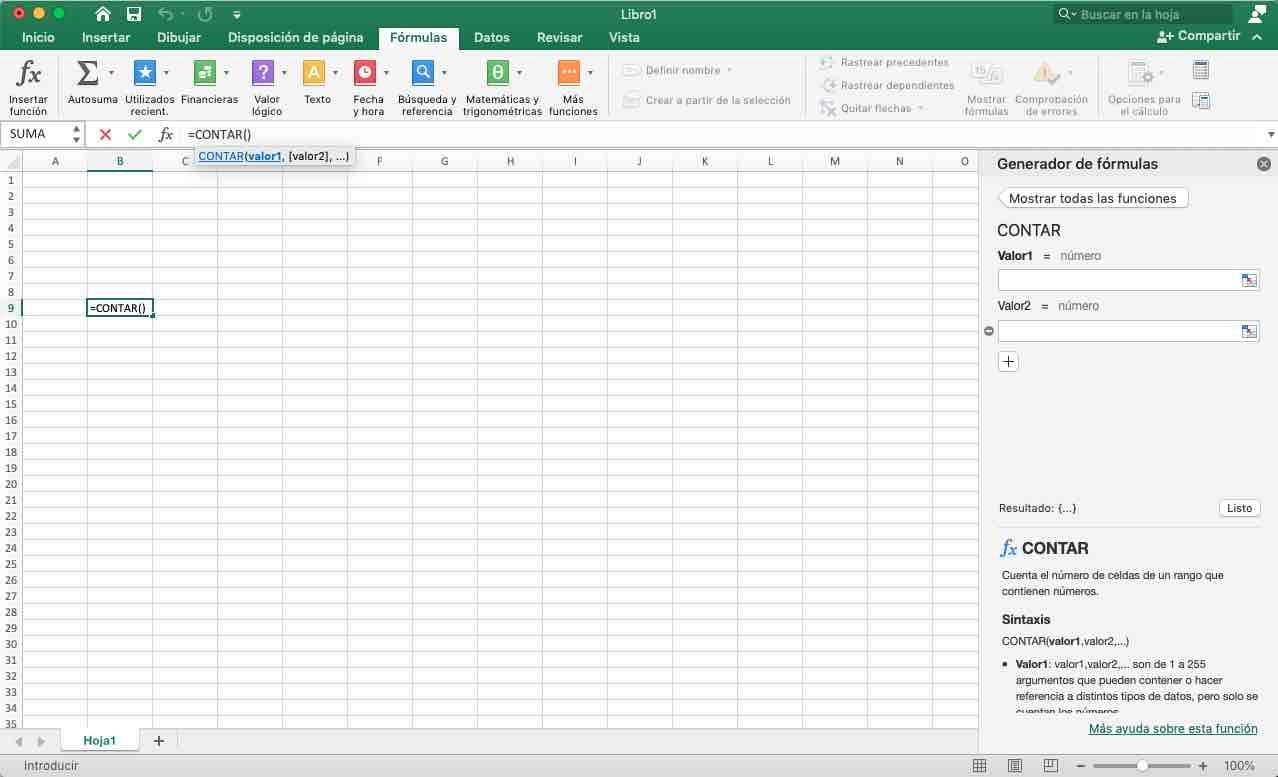Cancel formula entry with the red X
Image resolution: width=1278 pixels, height=777 pixels.
(x=105, y=135)
